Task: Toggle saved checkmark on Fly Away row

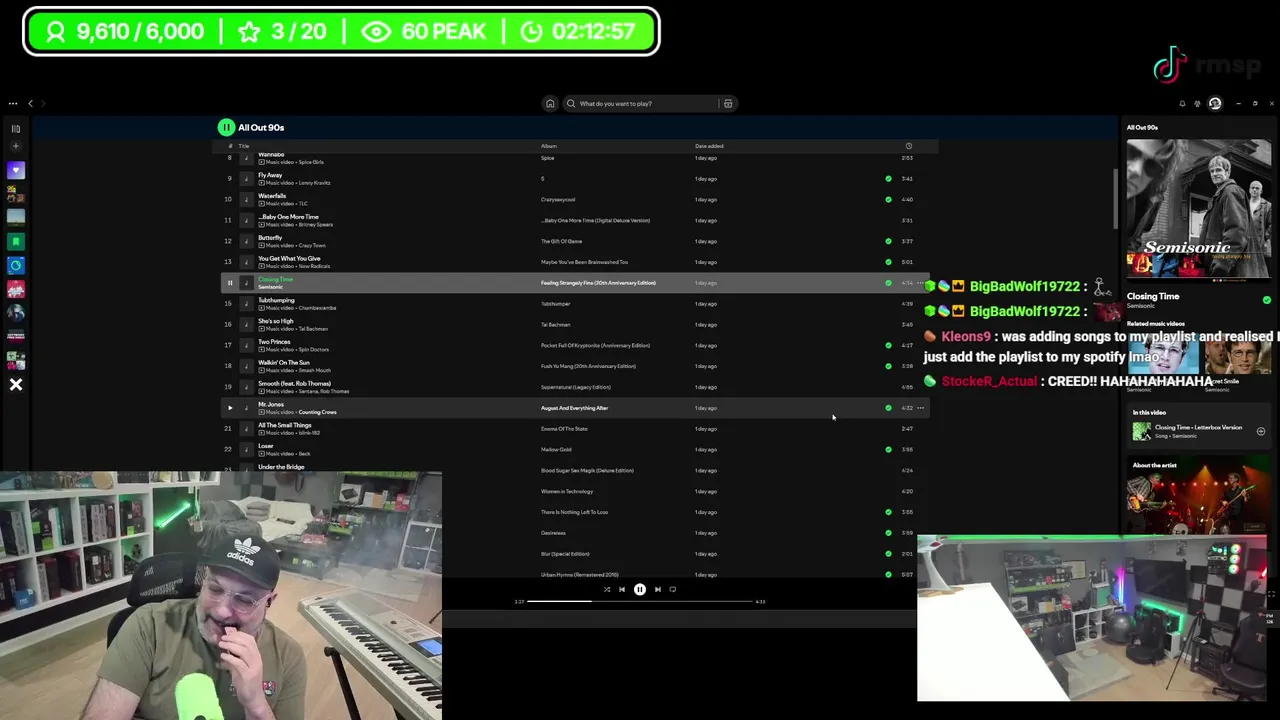Action: pos(888,179)
